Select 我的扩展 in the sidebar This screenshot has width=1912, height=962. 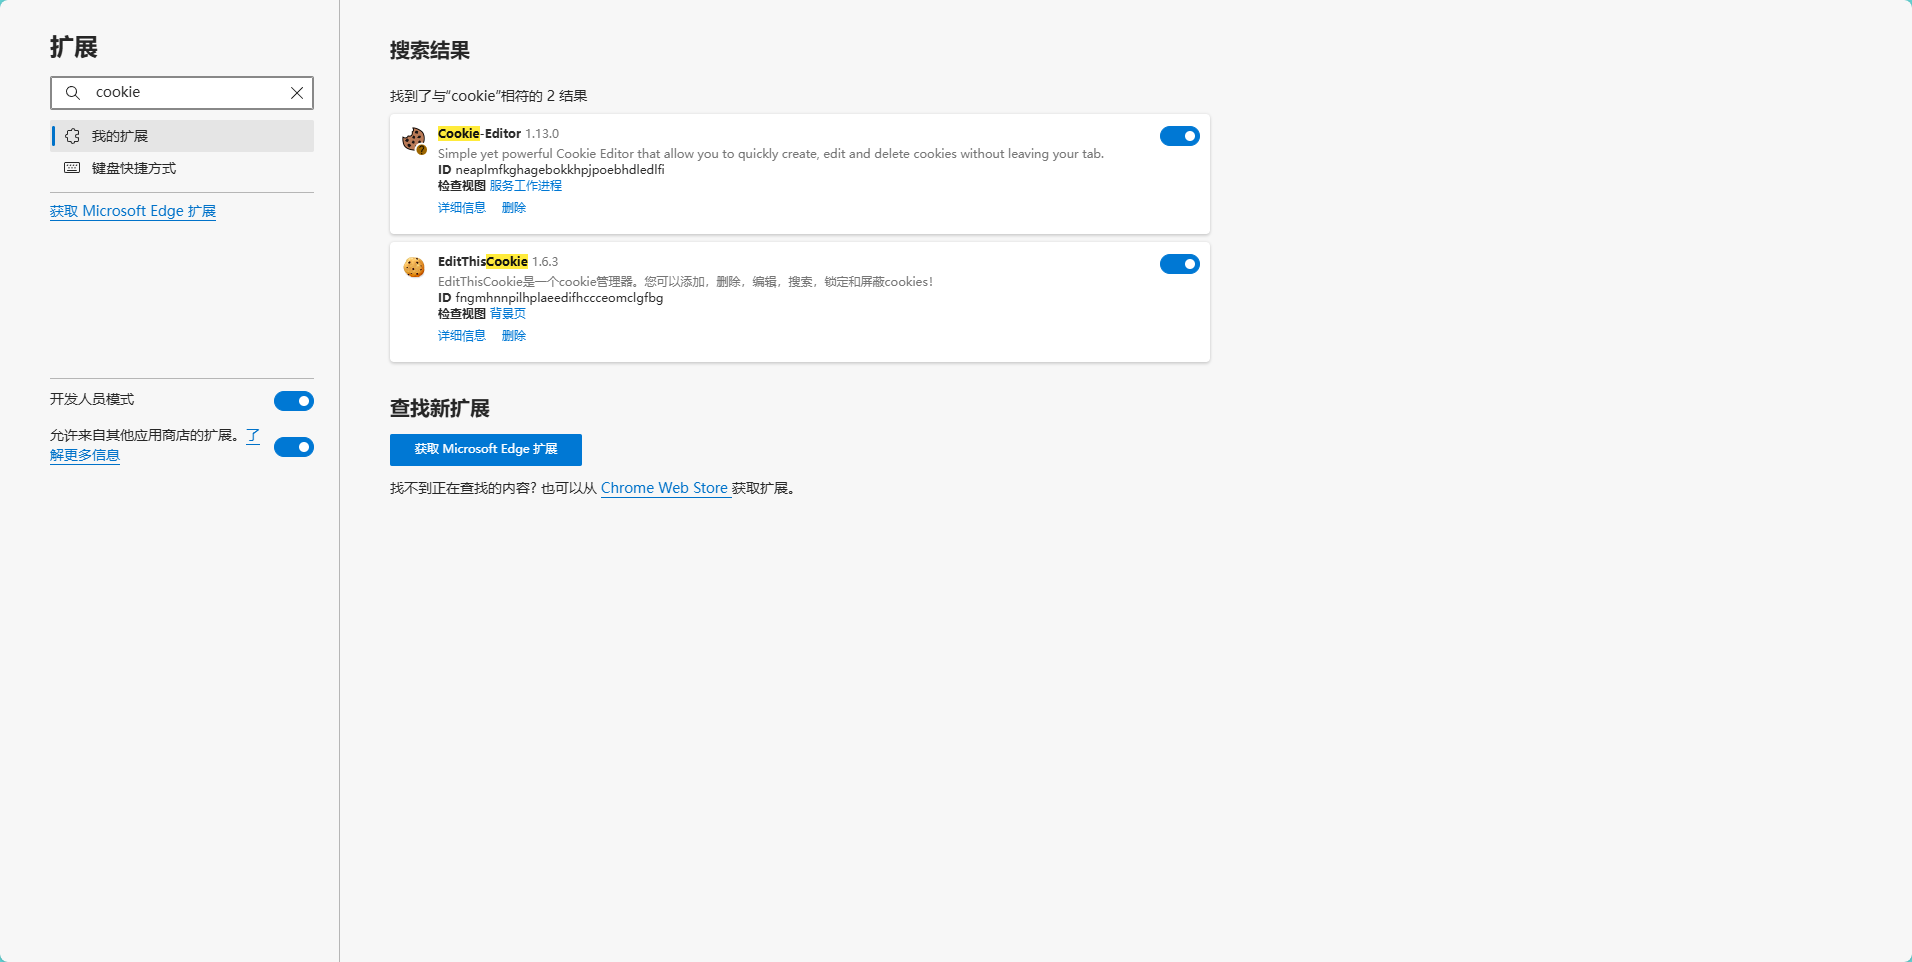[x=120, y=136]
